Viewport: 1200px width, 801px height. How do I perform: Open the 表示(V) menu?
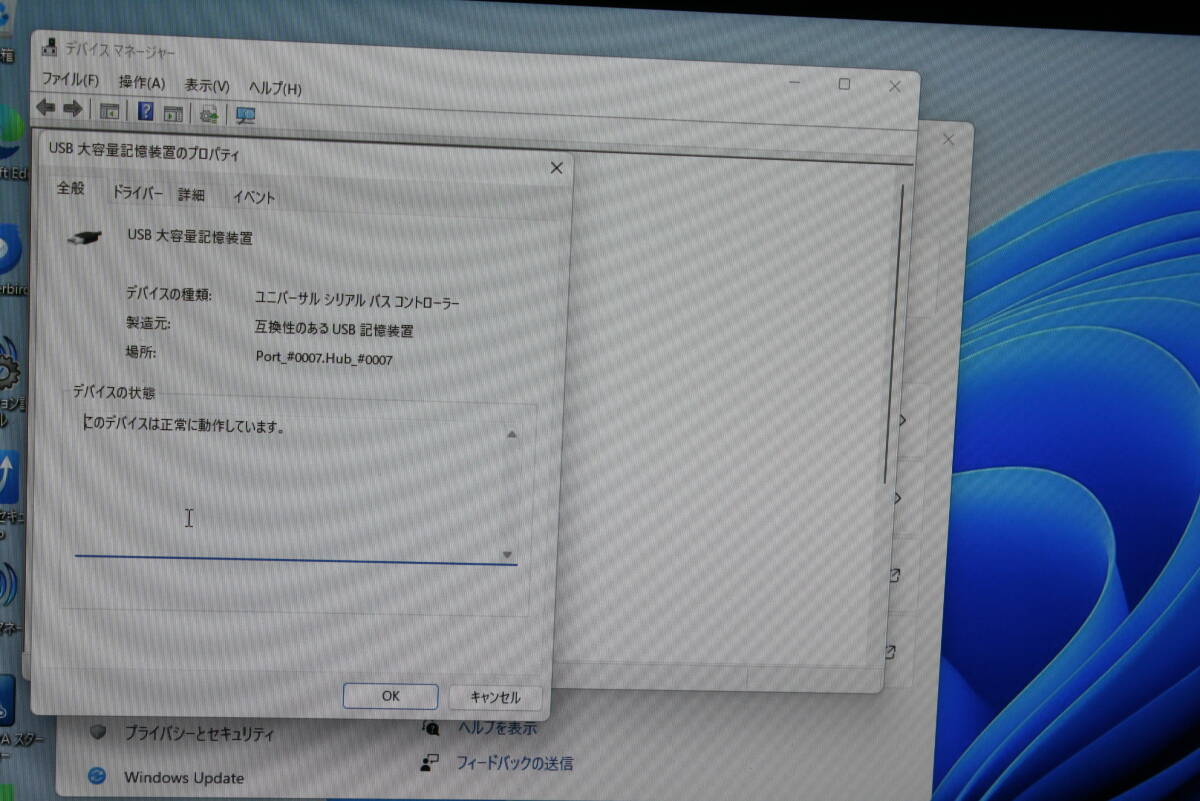pyautogui.click(x=207, y=86)
